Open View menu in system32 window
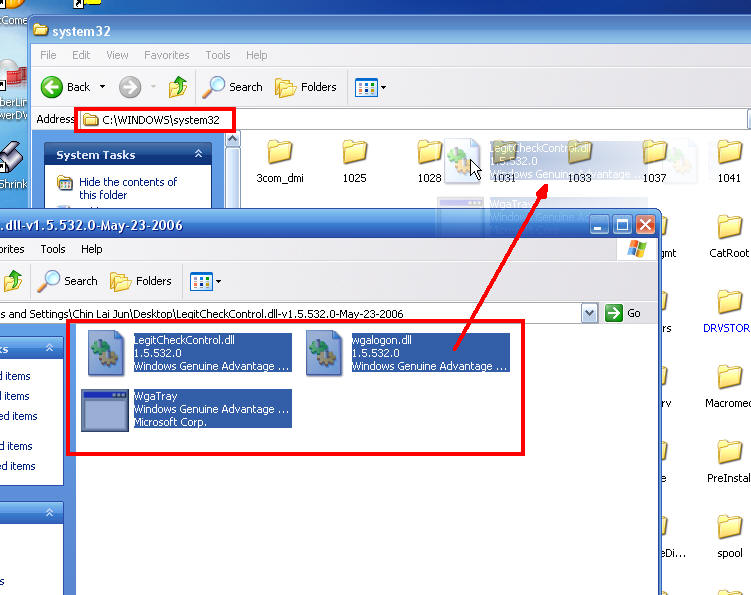 click(117, 55)
